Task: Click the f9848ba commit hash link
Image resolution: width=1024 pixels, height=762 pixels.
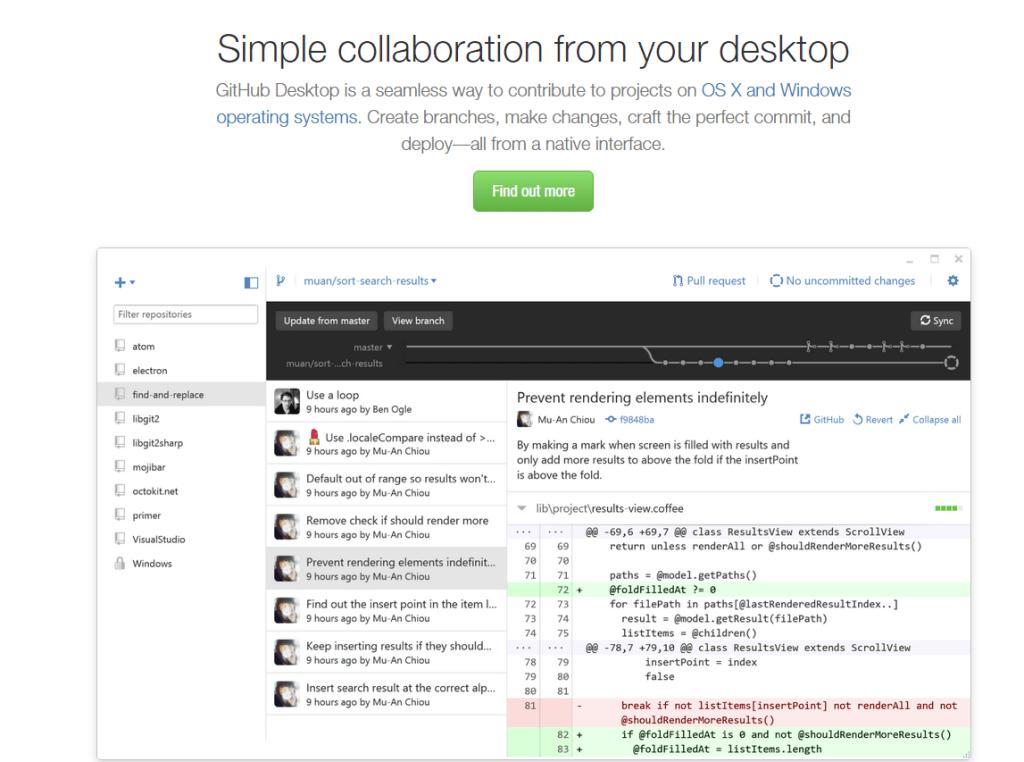Action: click(x=630, y=419)
